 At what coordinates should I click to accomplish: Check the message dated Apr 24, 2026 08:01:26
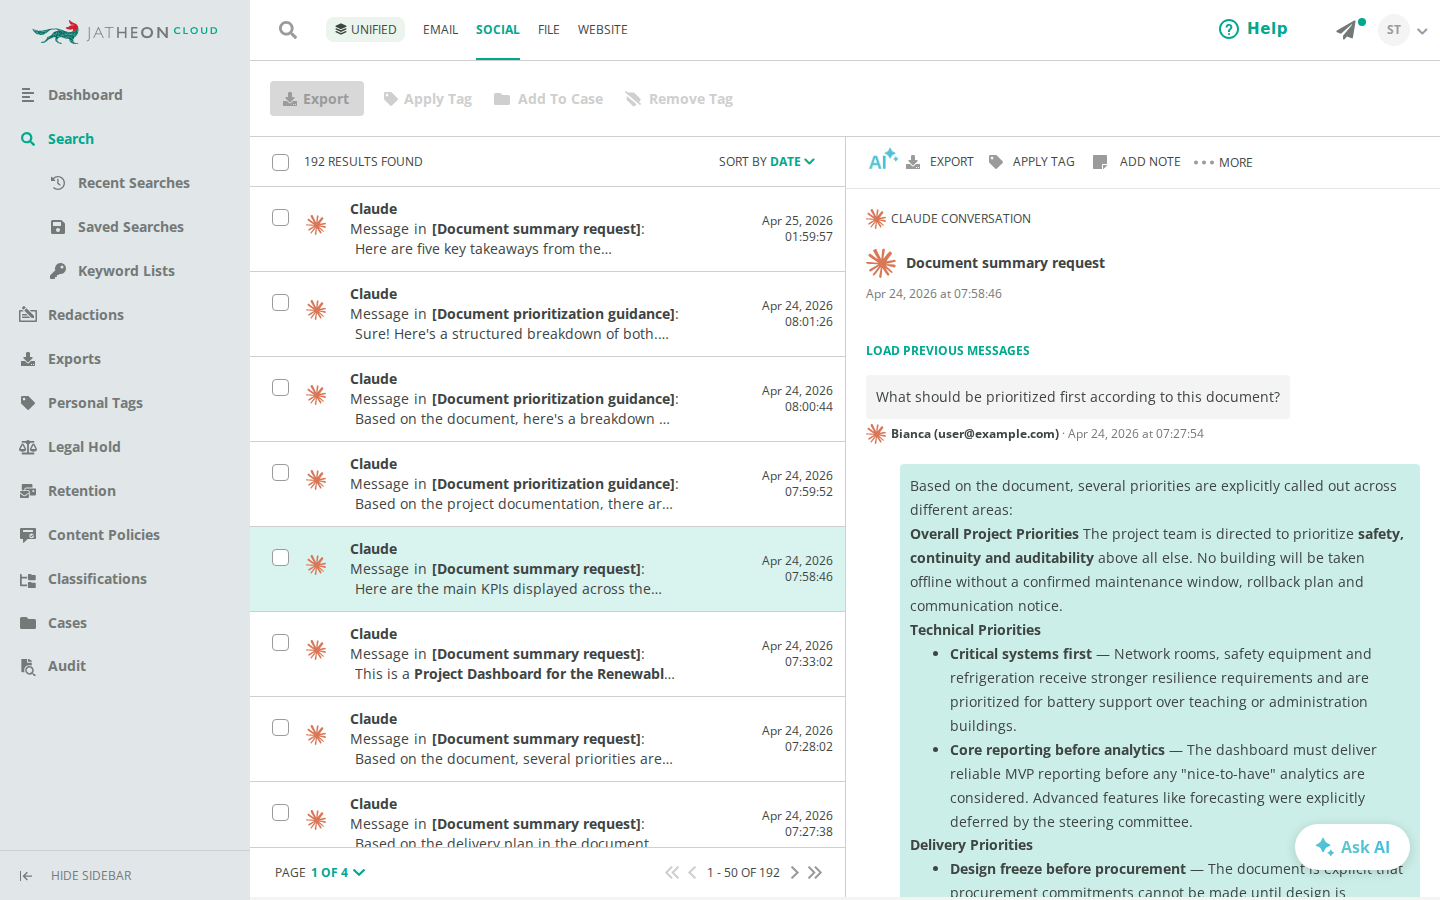click(281, 303)
